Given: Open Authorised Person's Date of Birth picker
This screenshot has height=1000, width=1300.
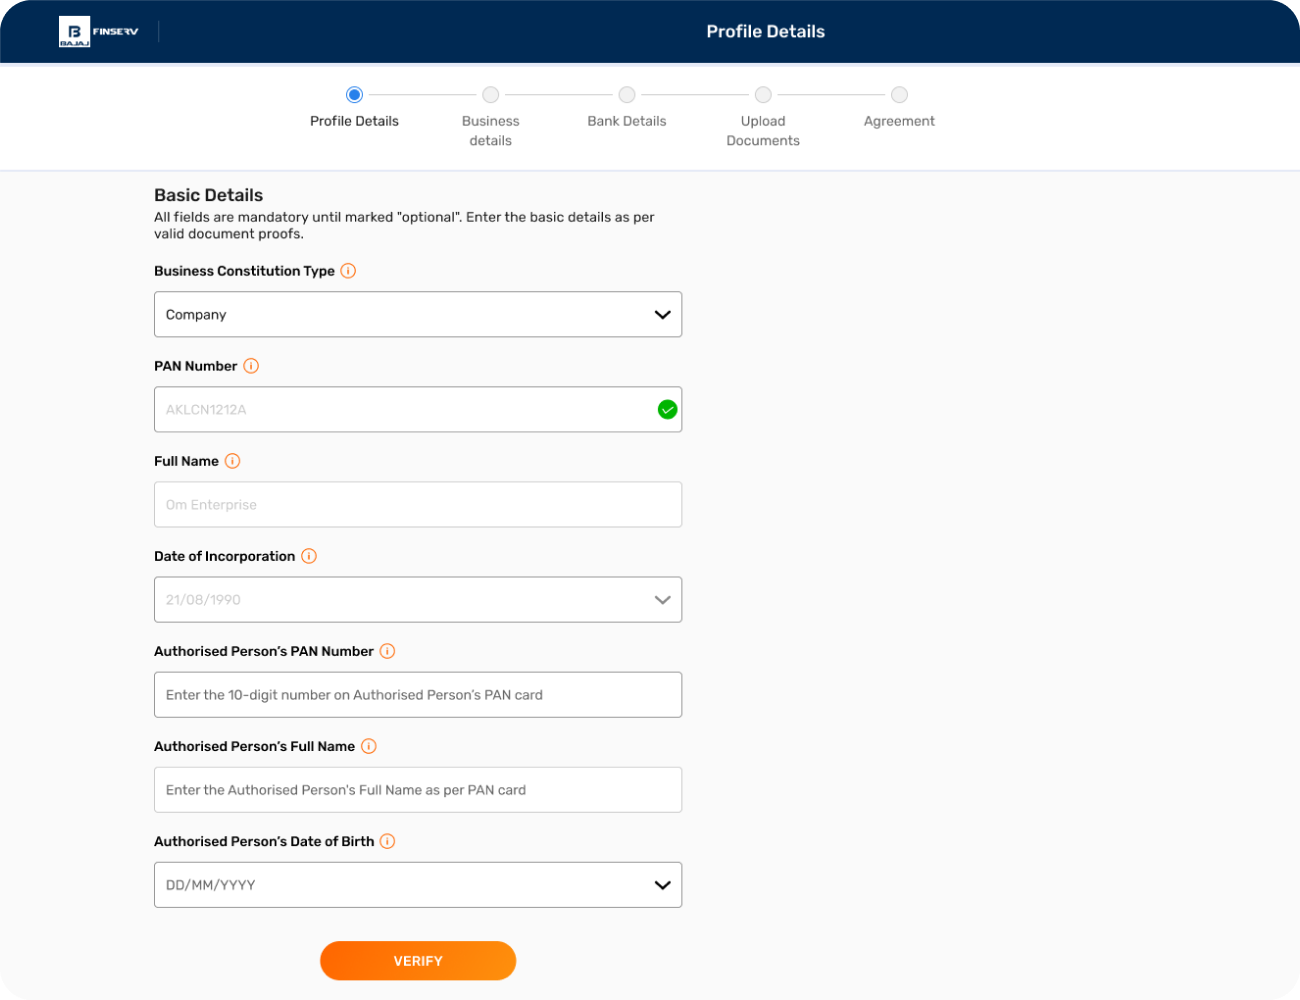Looking at the screenshot, I should [661, 885].
